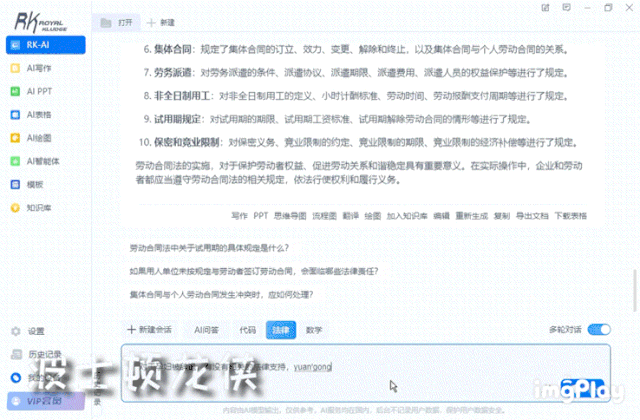
Task: Open the AI PPT sidebar item
Action: [31, 91]
